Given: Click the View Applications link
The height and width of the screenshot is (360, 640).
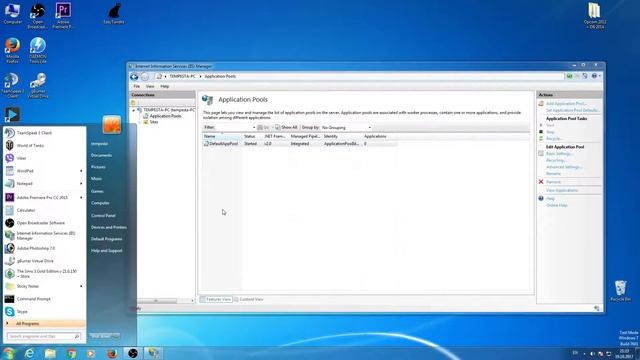Looking at the screenshot, I should click(x=562, y=190).
